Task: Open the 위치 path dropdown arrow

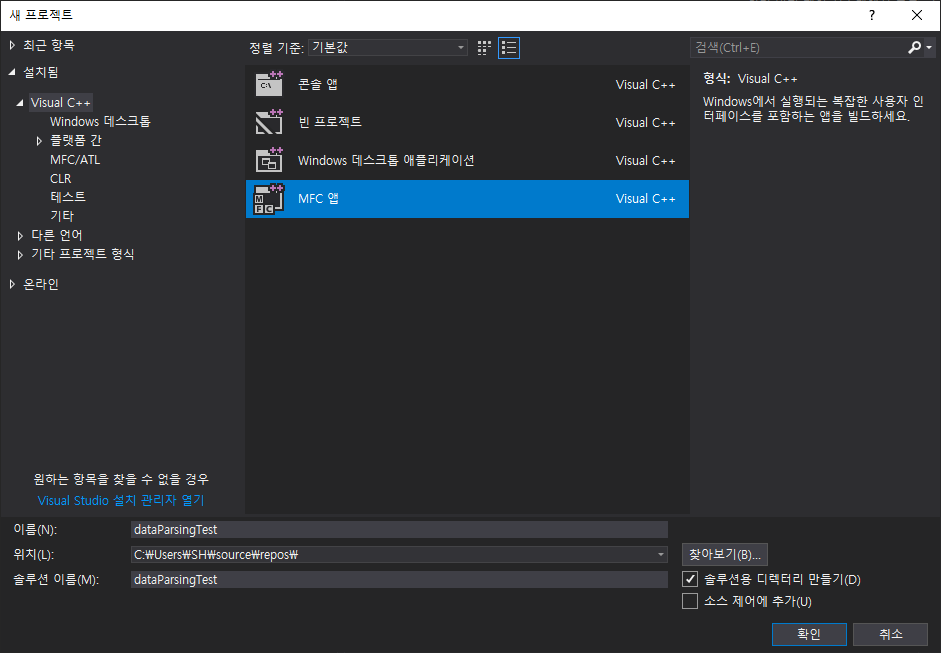Action: click(660, 555)
